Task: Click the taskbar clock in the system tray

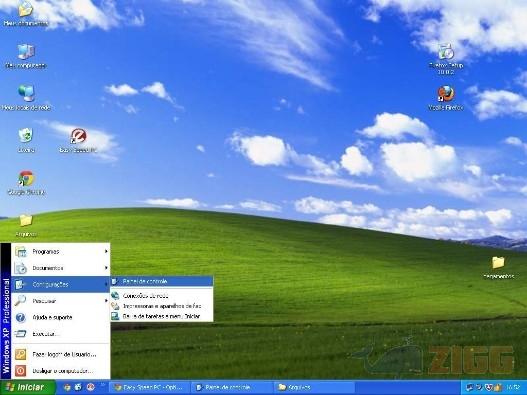Action: (x=513, y=388)
